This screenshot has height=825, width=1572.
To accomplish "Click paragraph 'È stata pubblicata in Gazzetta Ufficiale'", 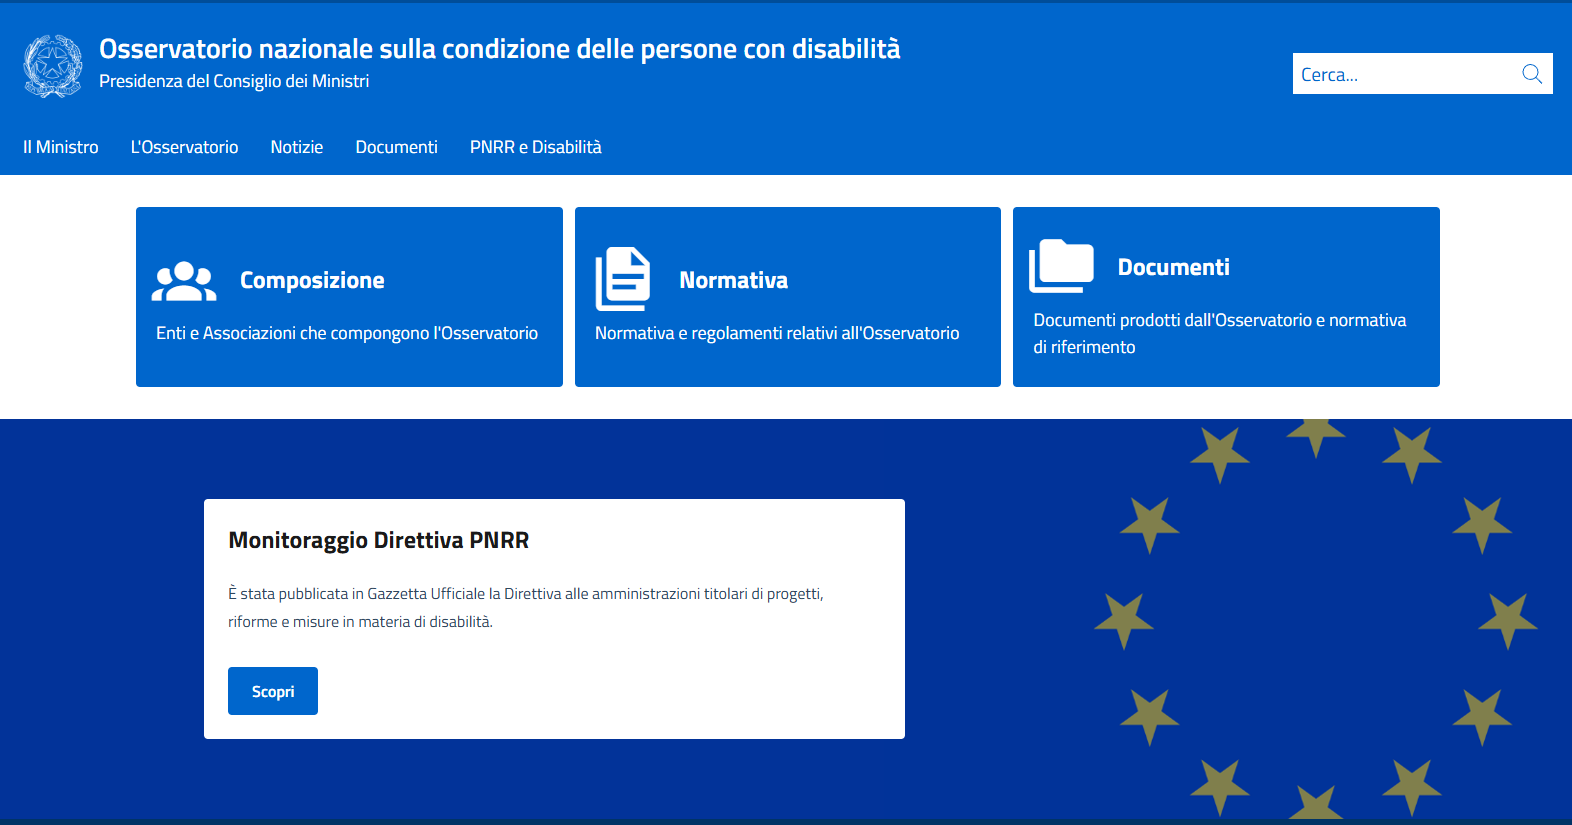I will (526, 607).
